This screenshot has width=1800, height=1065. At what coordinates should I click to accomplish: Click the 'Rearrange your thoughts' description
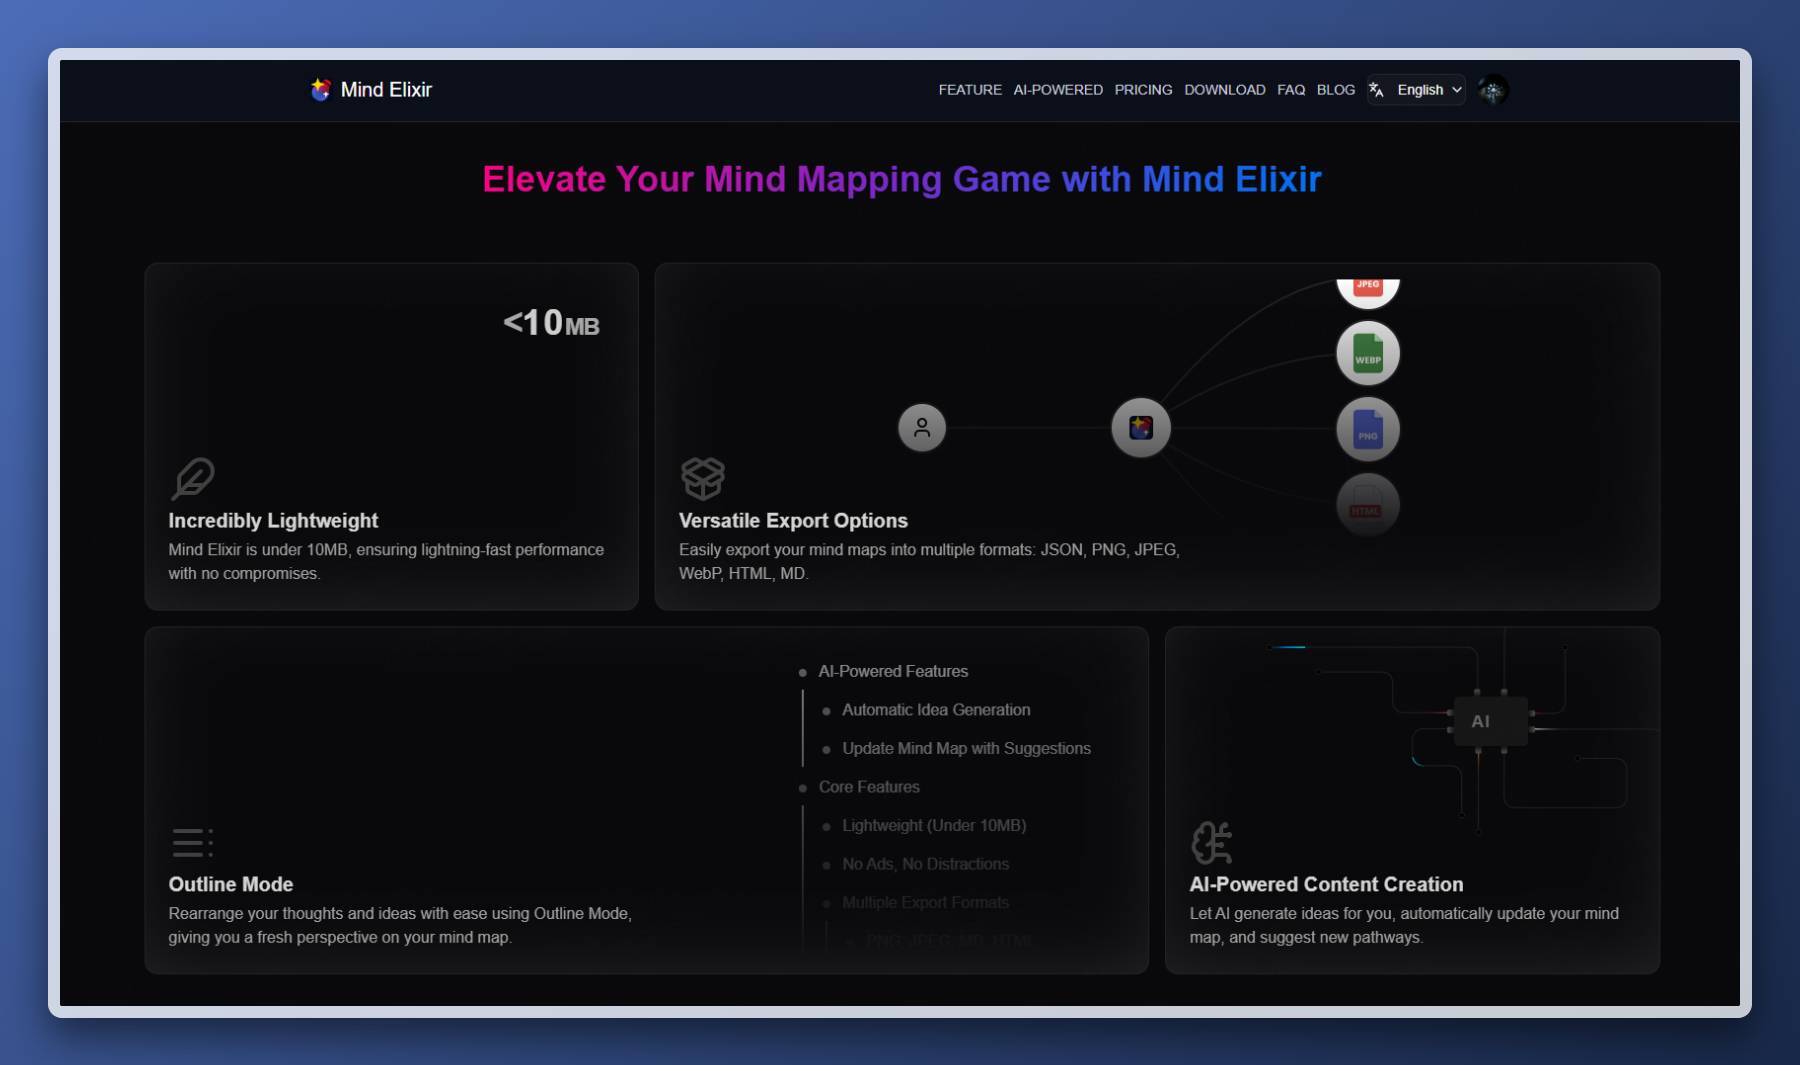click(x=400, y=926)
